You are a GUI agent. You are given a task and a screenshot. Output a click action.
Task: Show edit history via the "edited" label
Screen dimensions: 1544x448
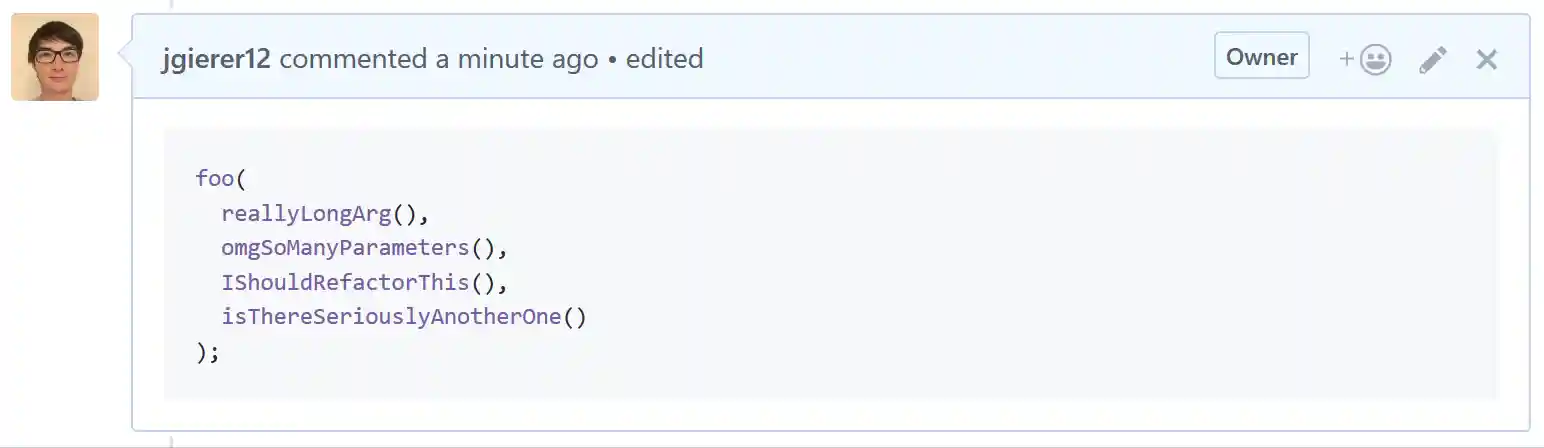coord(664,59)
